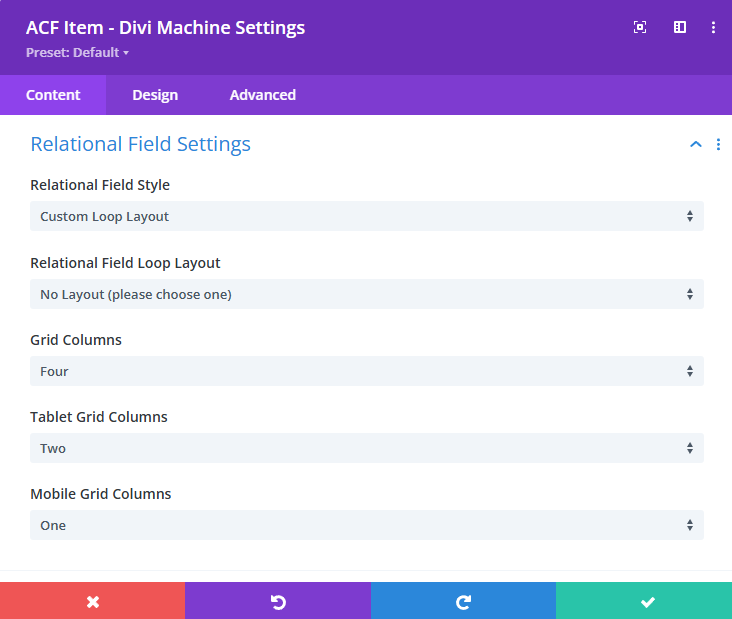The image size is (732, 619).
Task: Open the Relational Field Style dropdown
Action: click(x=367, y=216)
